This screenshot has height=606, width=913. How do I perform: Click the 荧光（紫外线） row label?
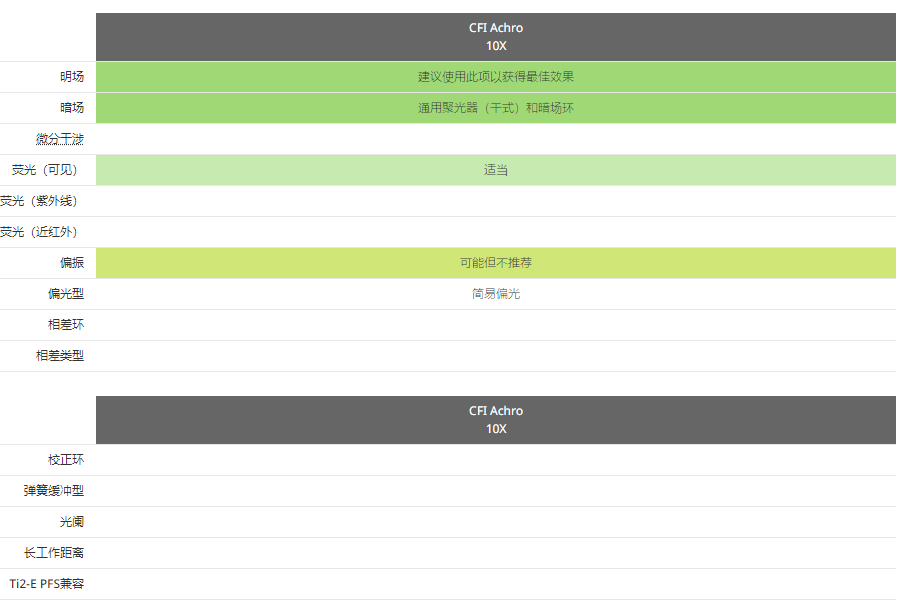[38, 201]
